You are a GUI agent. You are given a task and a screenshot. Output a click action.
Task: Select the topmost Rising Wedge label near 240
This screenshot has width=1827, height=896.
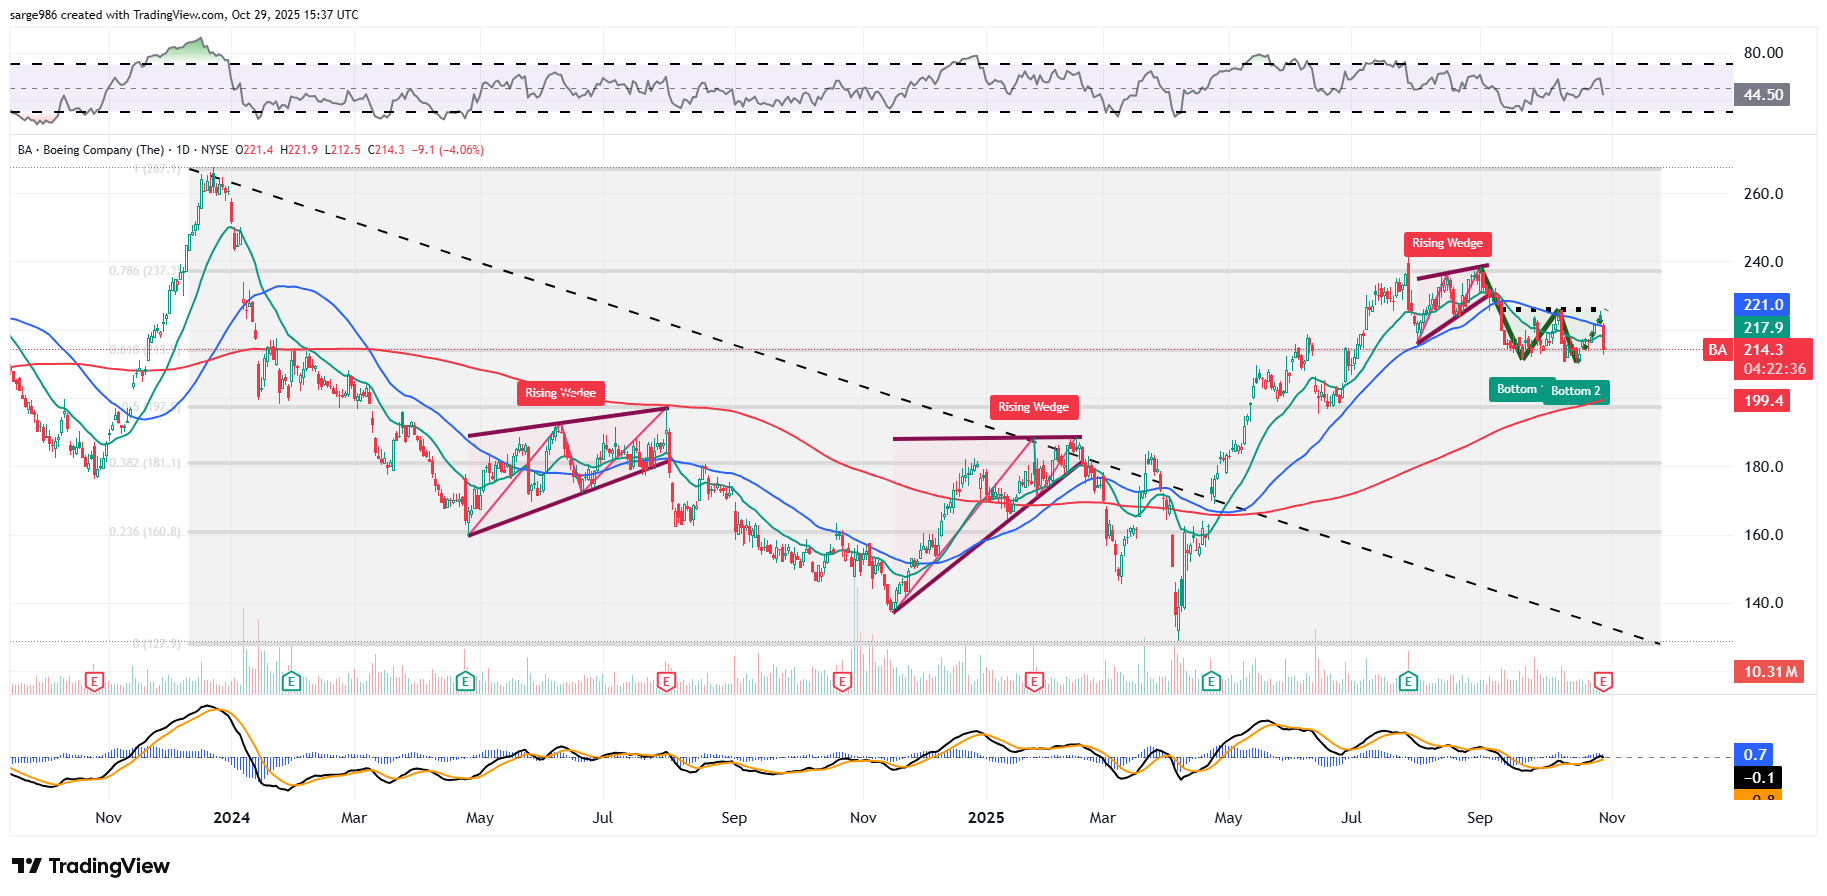point(1447,243)
